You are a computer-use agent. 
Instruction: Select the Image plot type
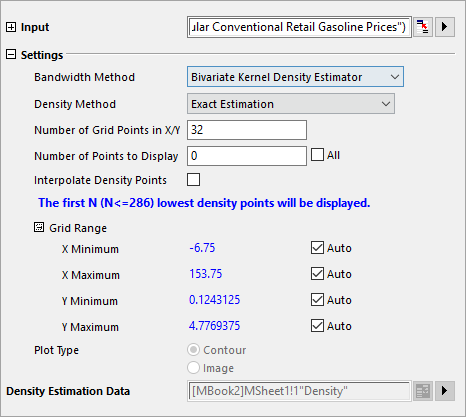click(193, 368)
